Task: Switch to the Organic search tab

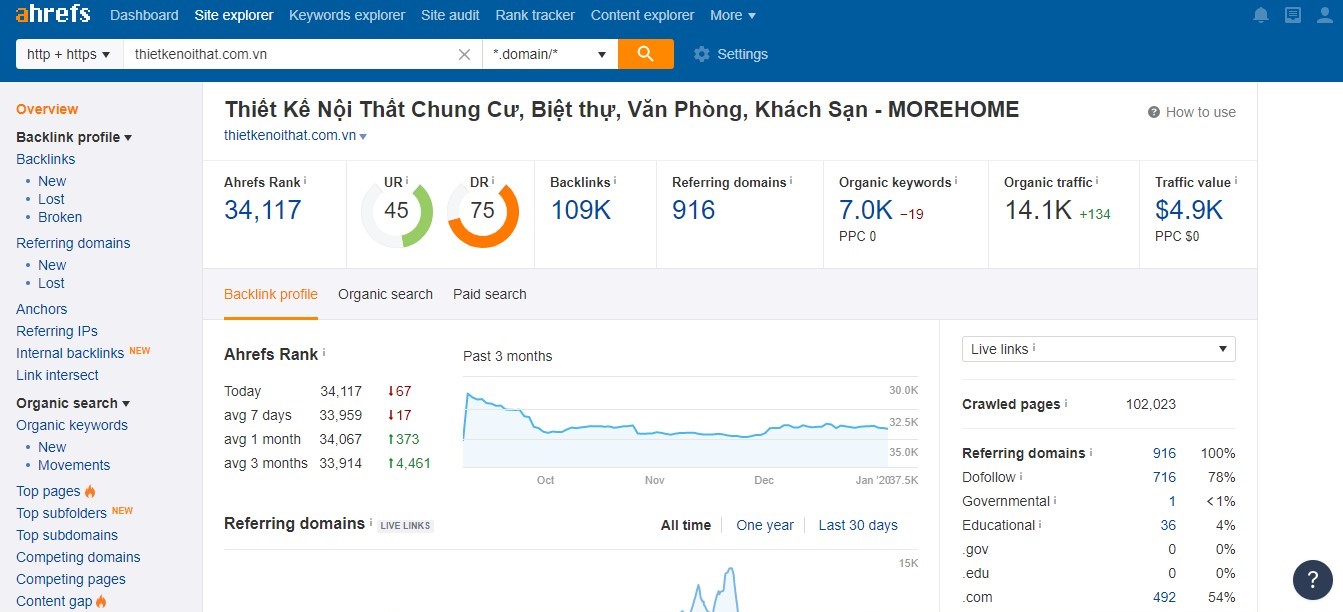Action: (385, 294)
